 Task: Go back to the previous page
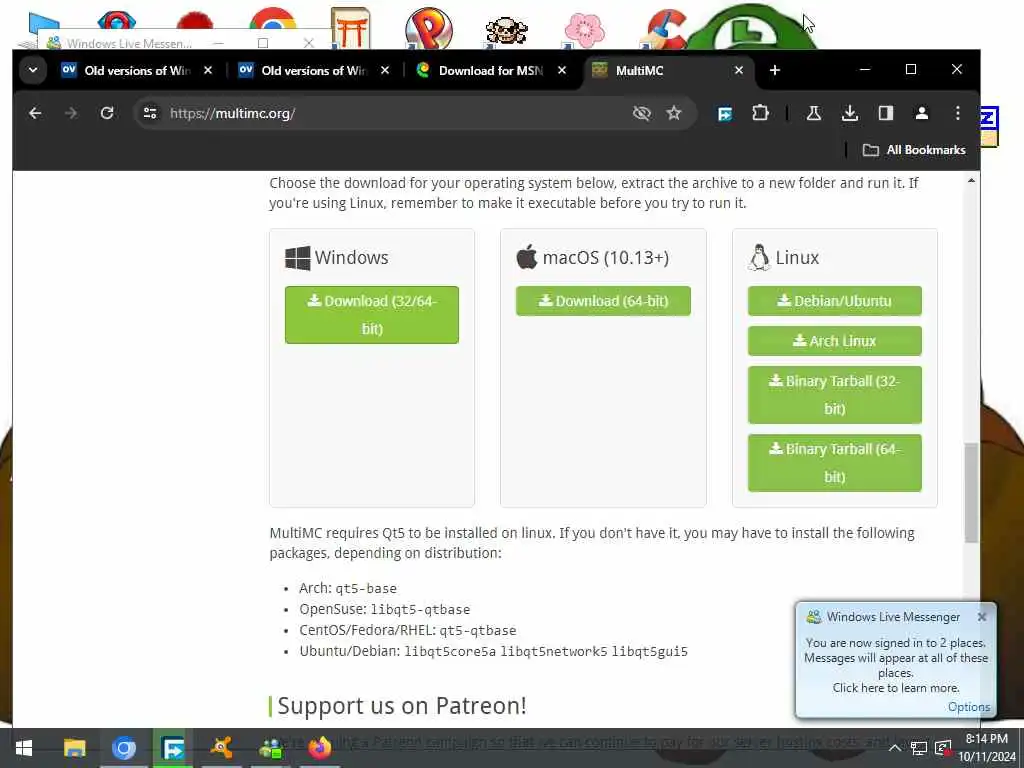[35, 113]
